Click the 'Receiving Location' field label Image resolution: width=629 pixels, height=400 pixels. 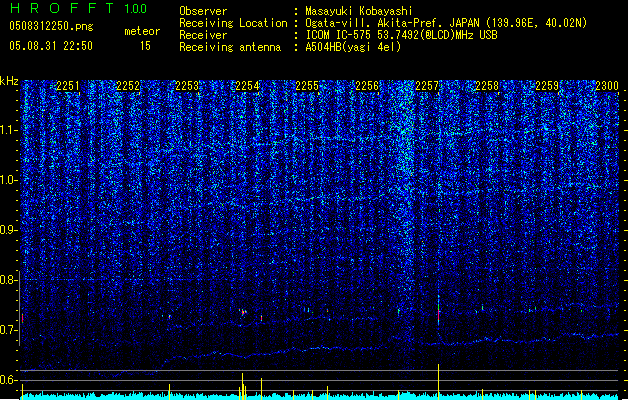point(233,23)
